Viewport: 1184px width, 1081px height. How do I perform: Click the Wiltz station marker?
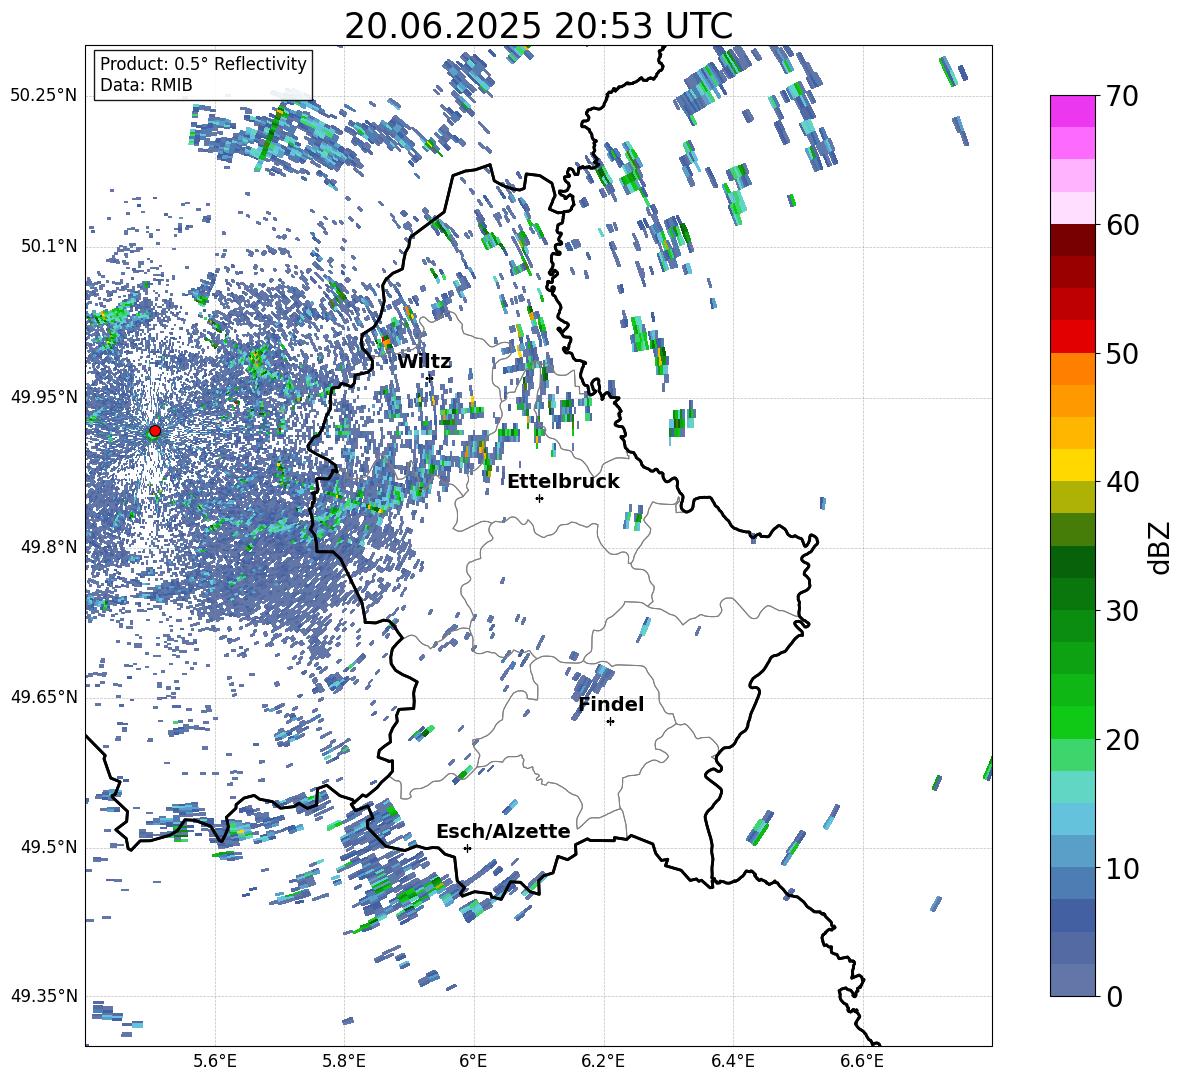pyautogui.click(x=430, y=377)
